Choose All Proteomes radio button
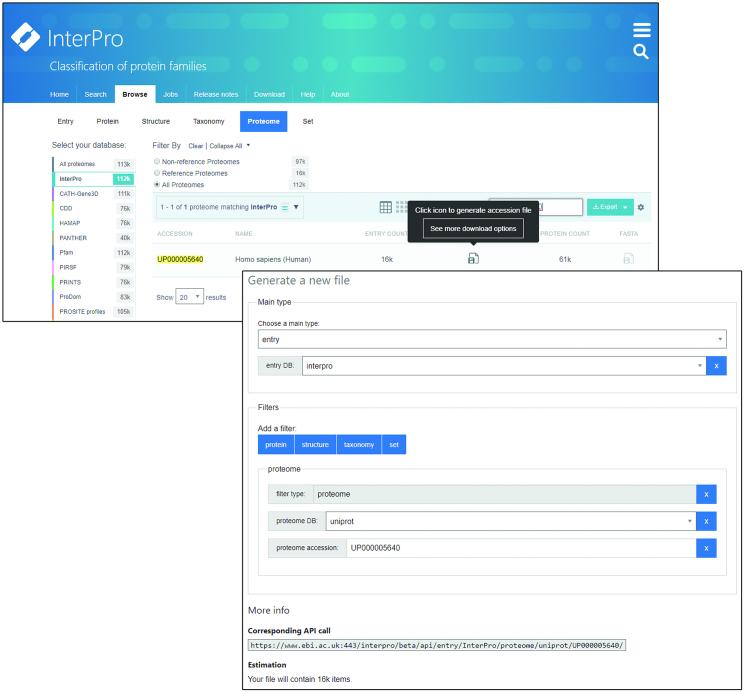745x693 pixels. tap(157, 185)
